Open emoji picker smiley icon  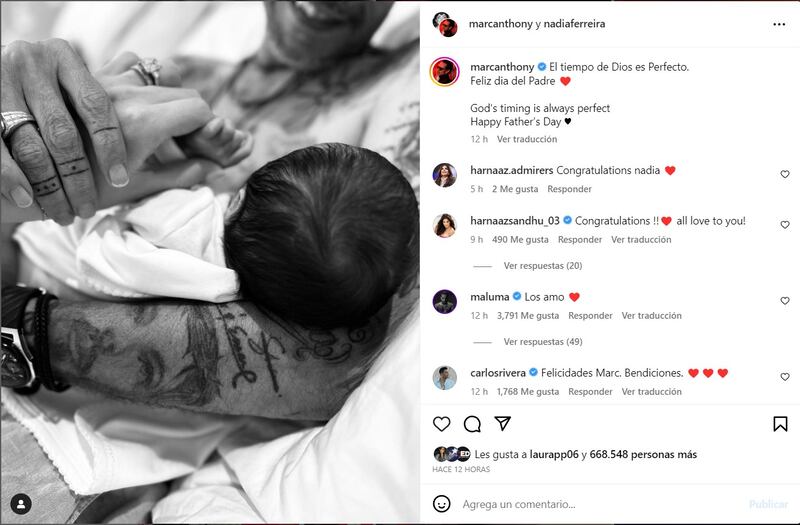coord(441,504)
